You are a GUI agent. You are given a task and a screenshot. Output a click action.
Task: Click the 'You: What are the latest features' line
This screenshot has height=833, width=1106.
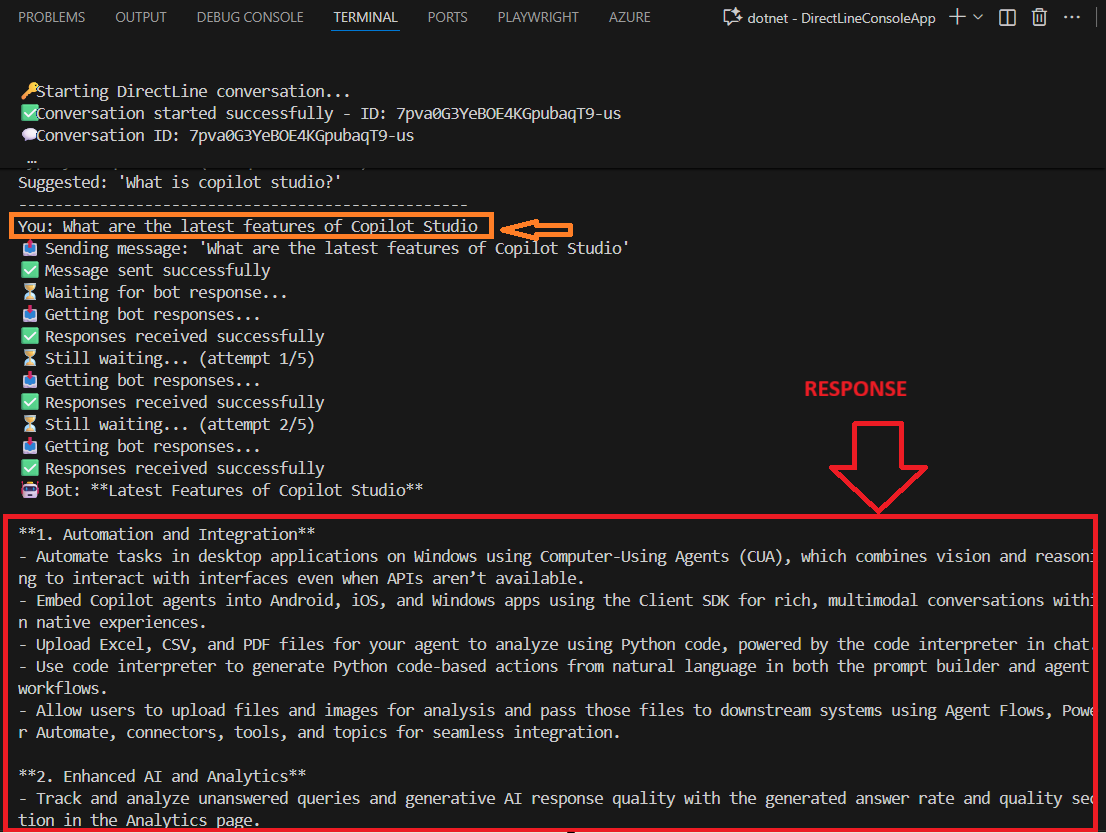pos(250,226)
